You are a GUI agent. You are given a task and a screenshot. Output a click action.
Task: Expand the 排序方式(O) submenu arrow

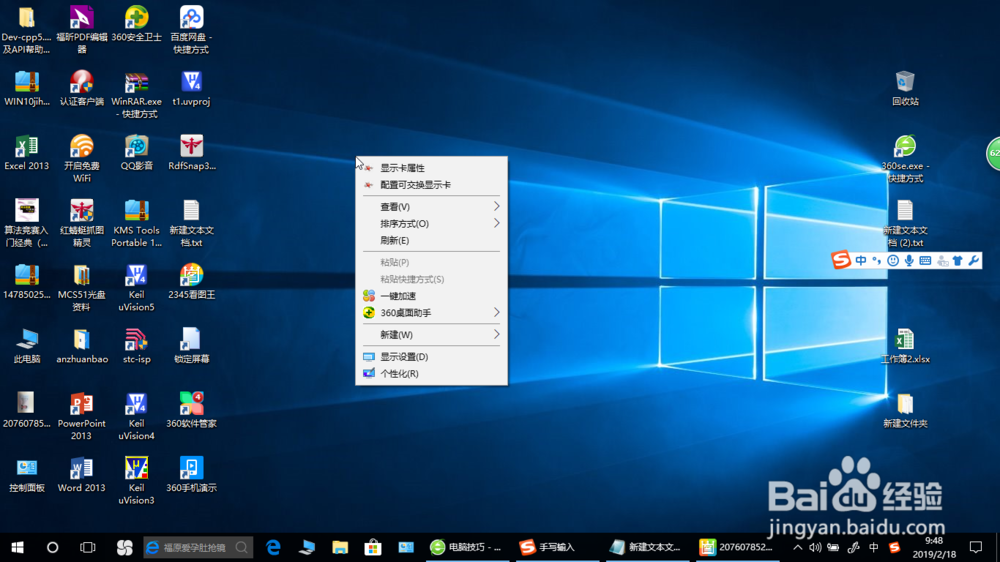coord(496,223)
